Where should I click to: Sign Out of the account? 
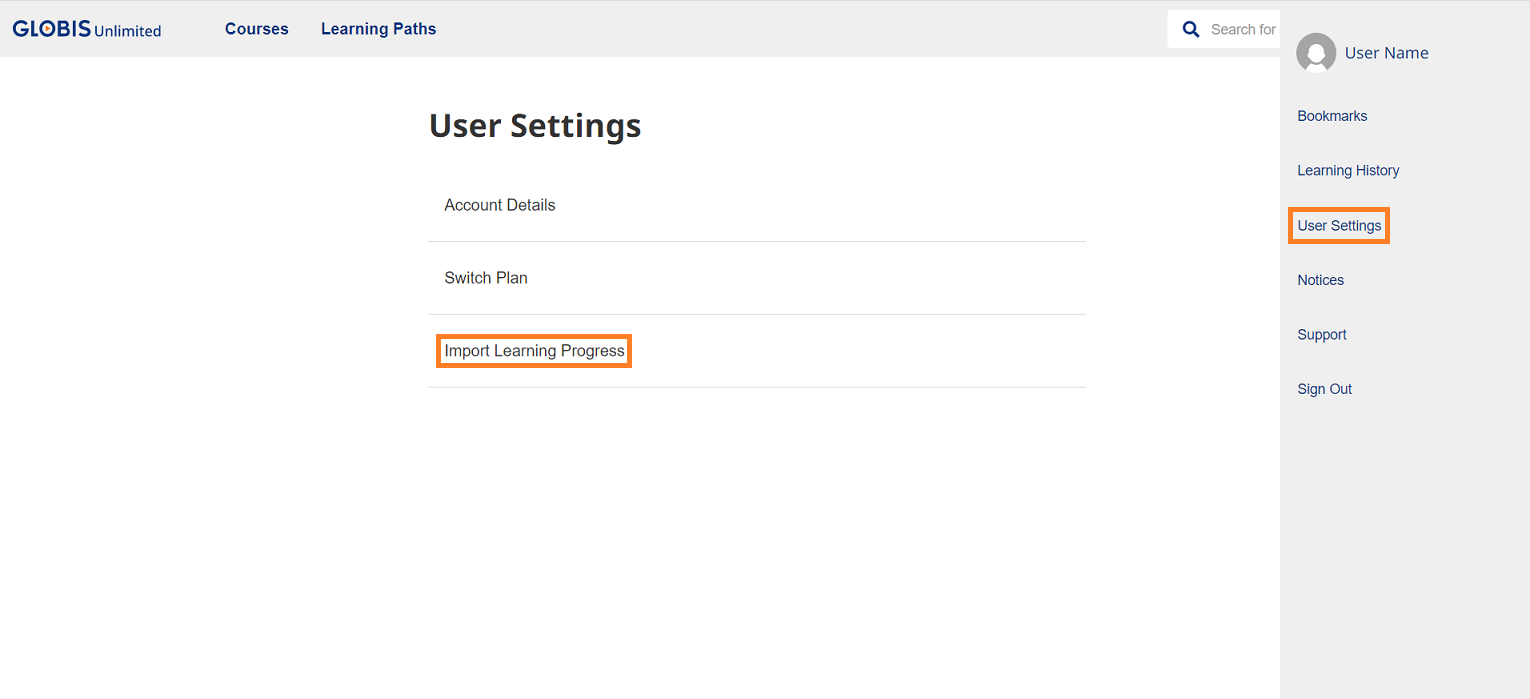(1324, 389)
